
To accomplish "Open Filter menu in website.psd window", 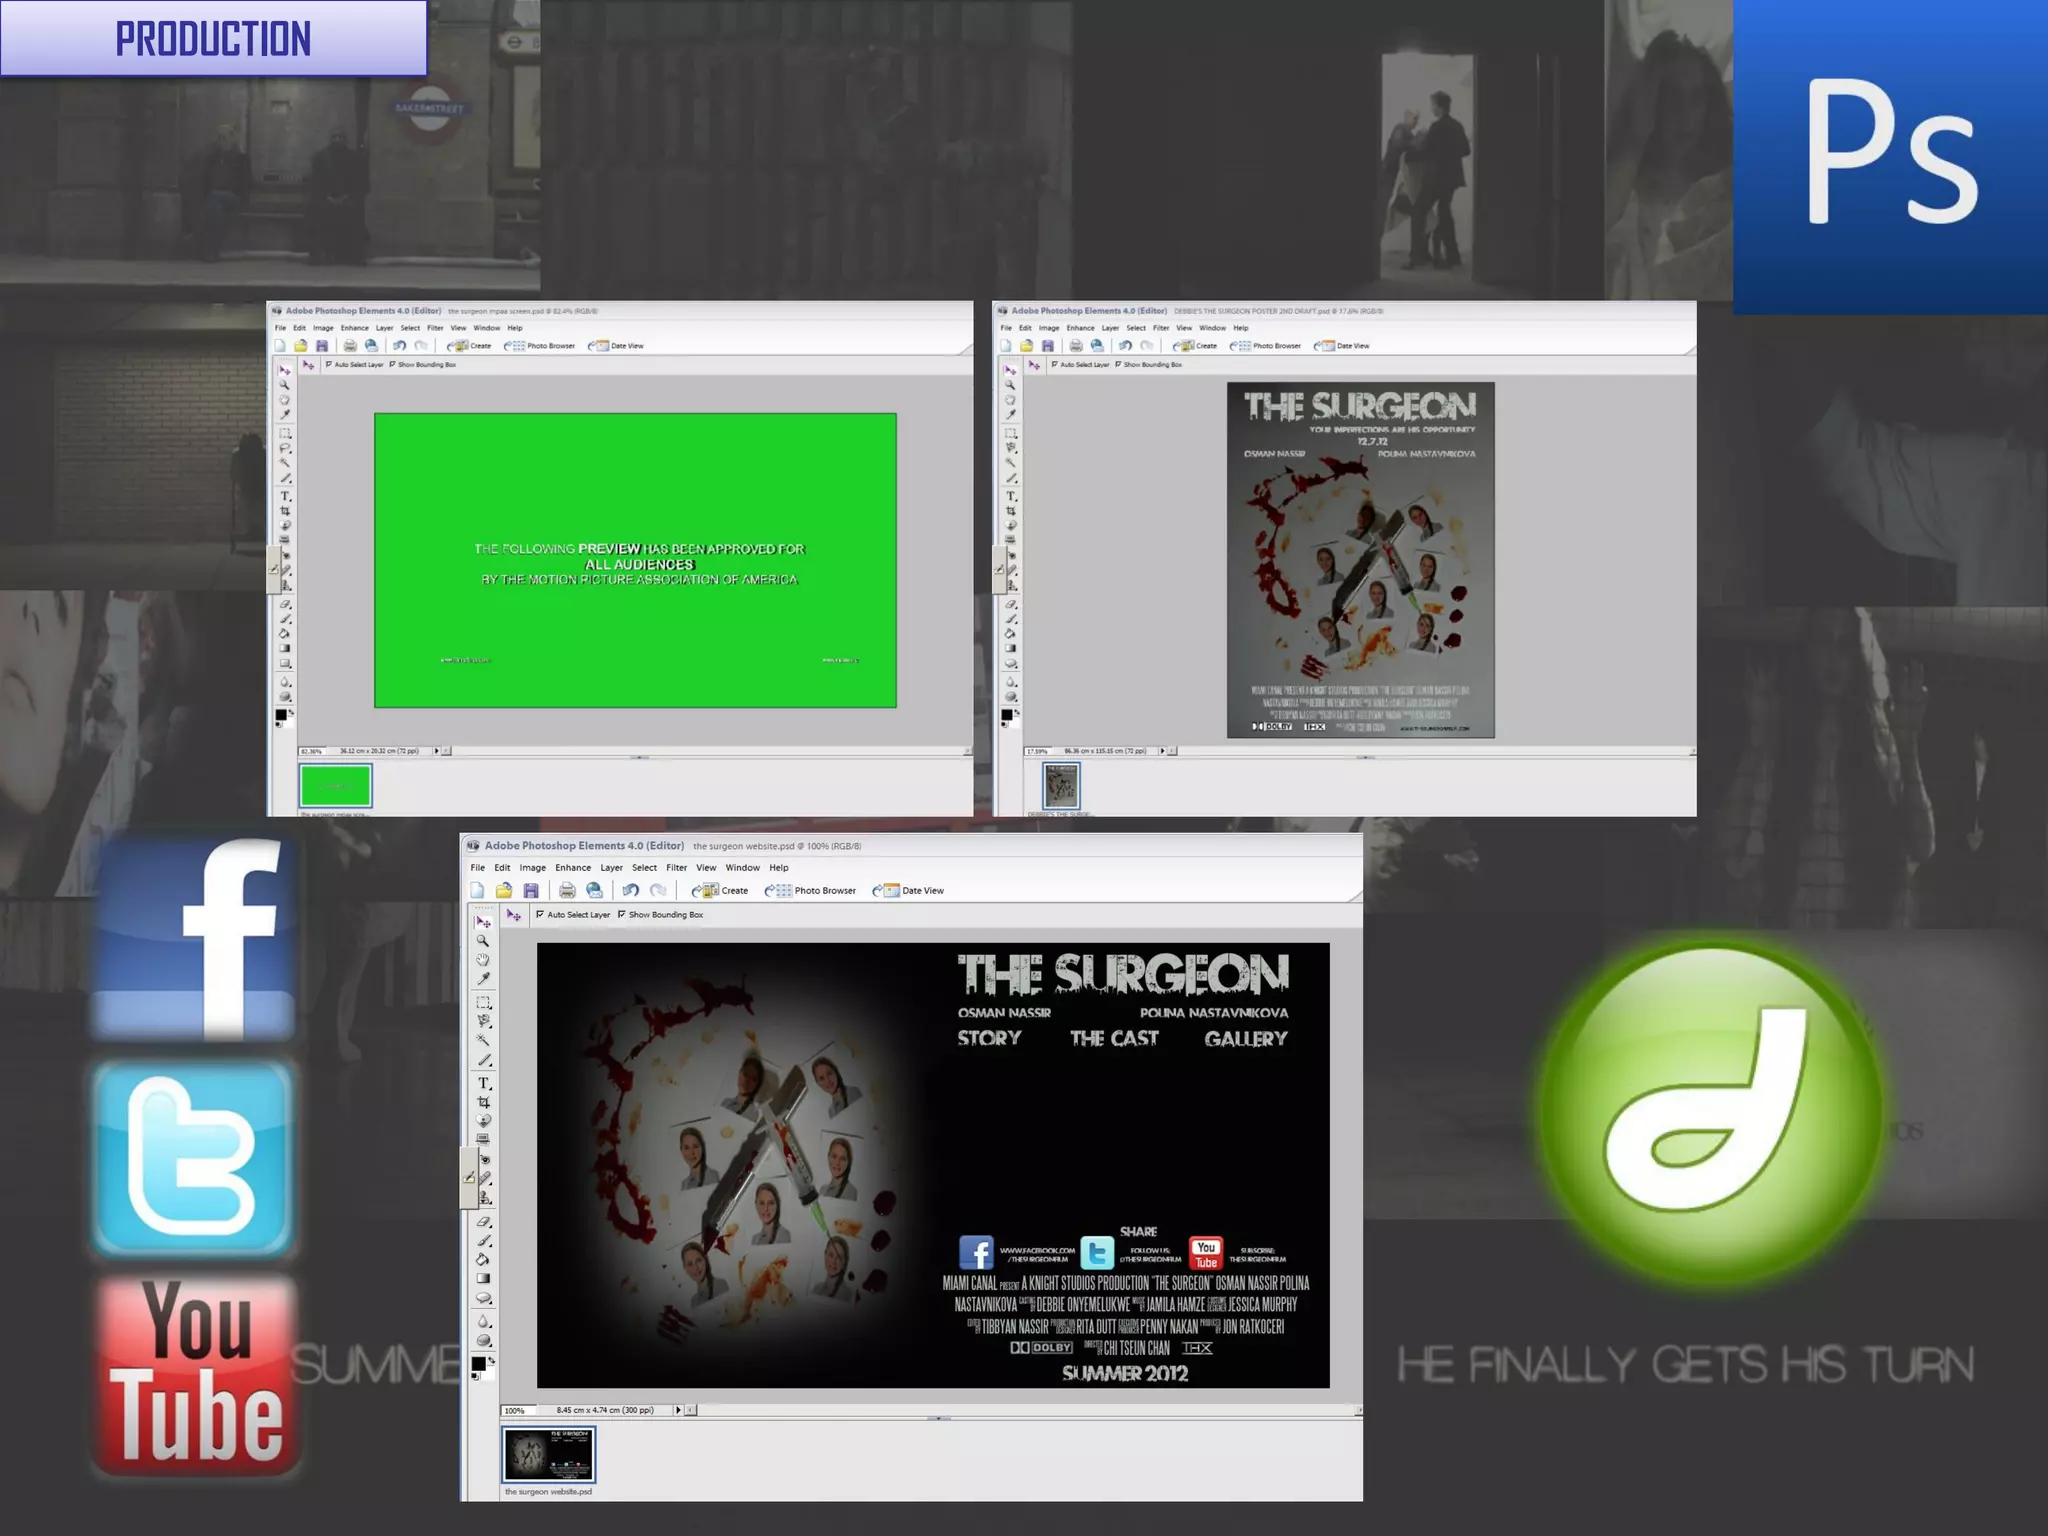I will 677,868.
